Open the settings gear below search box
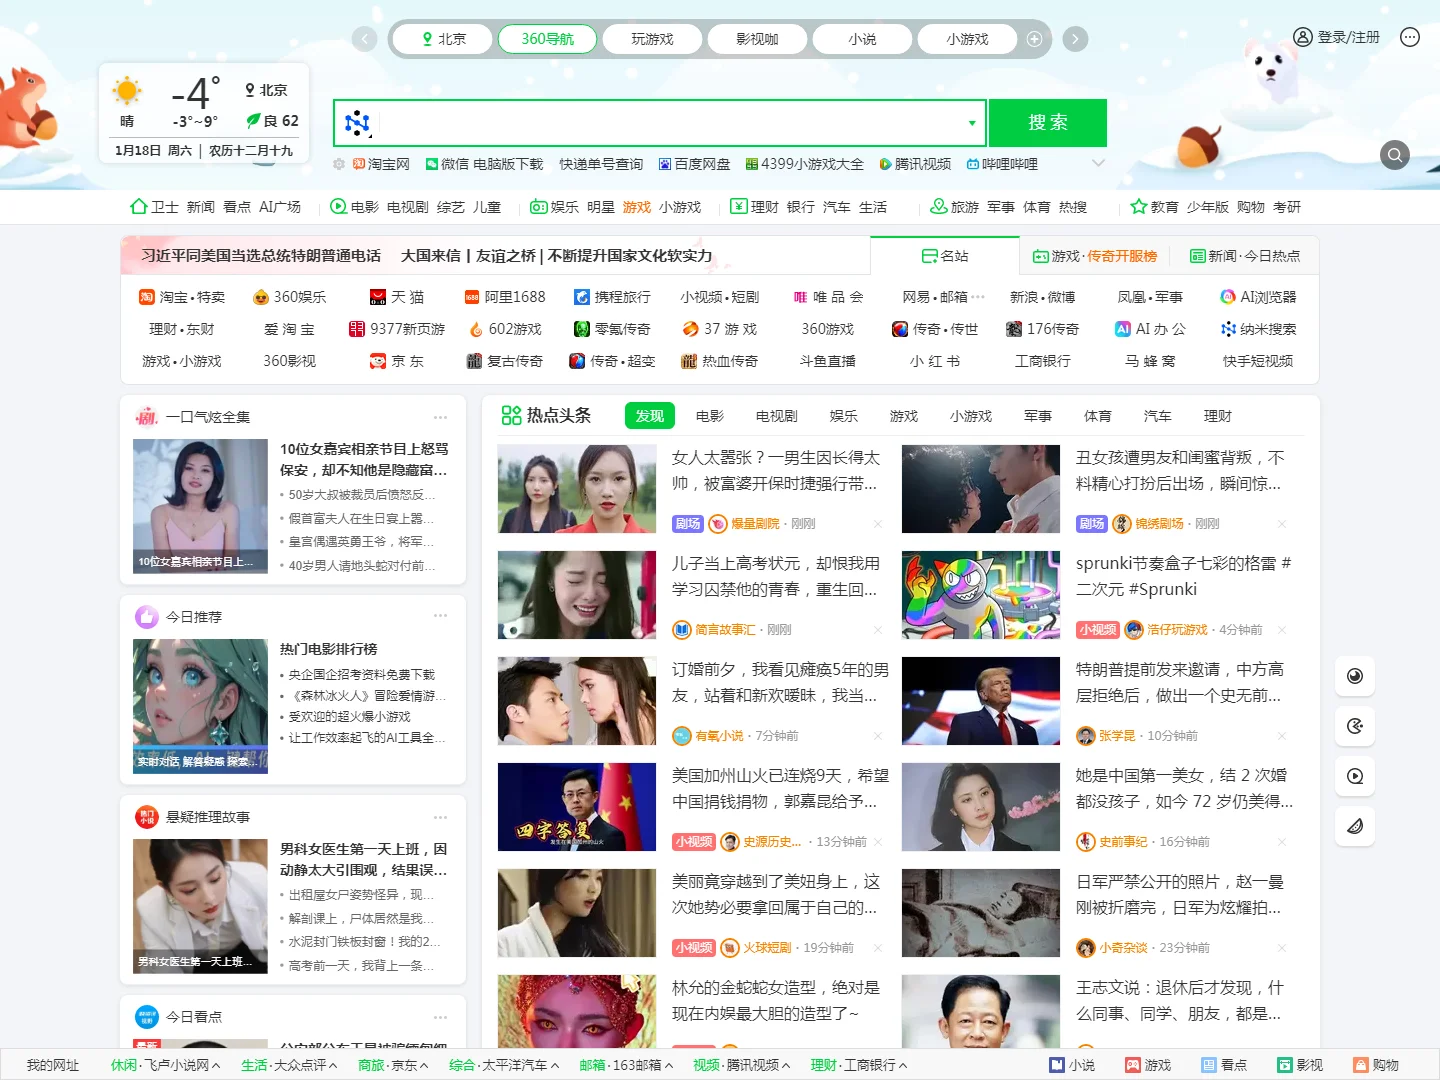Image resolution: width=1440 pixels, height=1080 pixels. tap(339, 164)
